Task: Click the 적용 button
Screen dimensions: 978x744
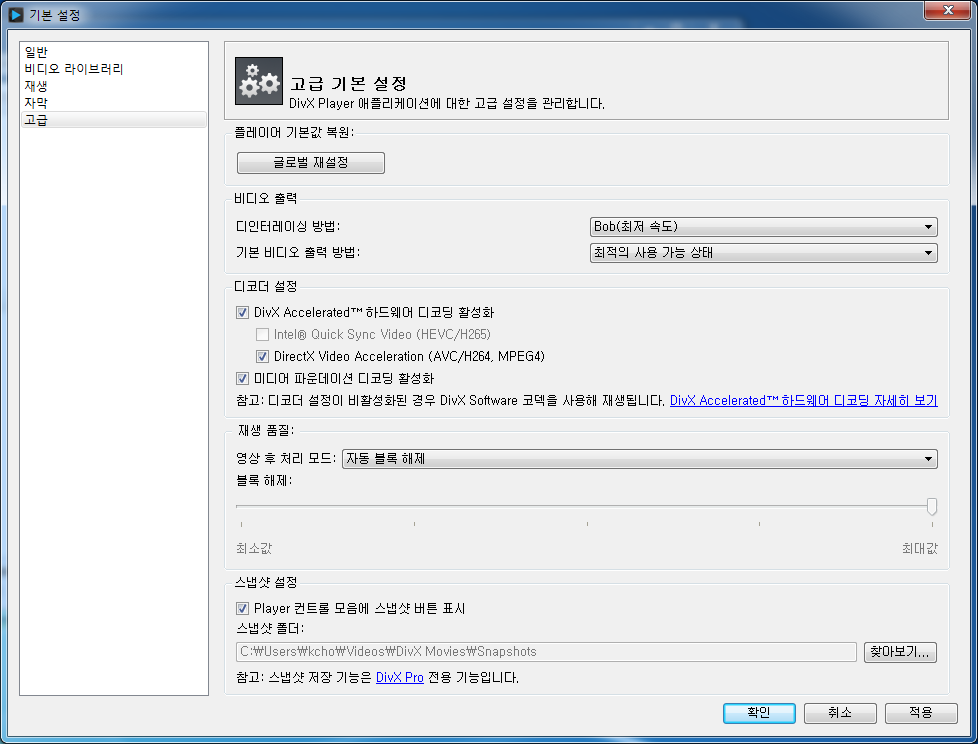Action: point(921,713)
